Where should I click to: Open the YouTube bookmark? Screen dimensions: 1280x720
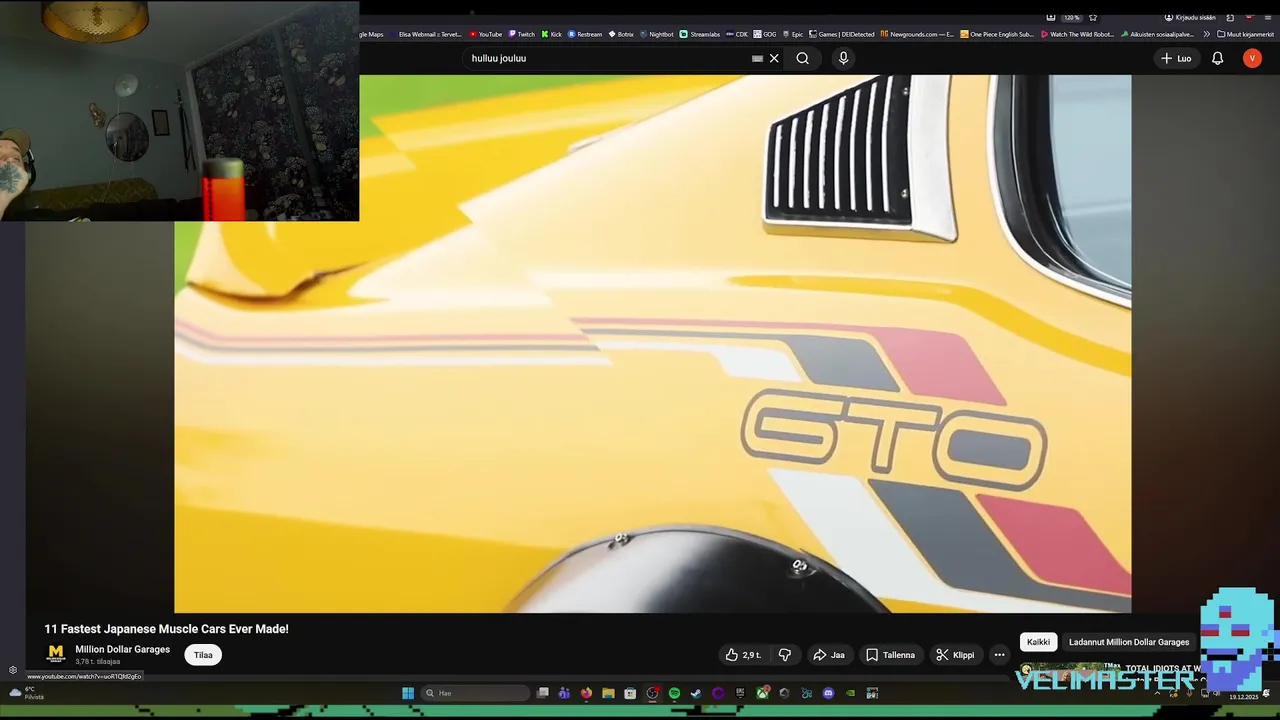486,34
